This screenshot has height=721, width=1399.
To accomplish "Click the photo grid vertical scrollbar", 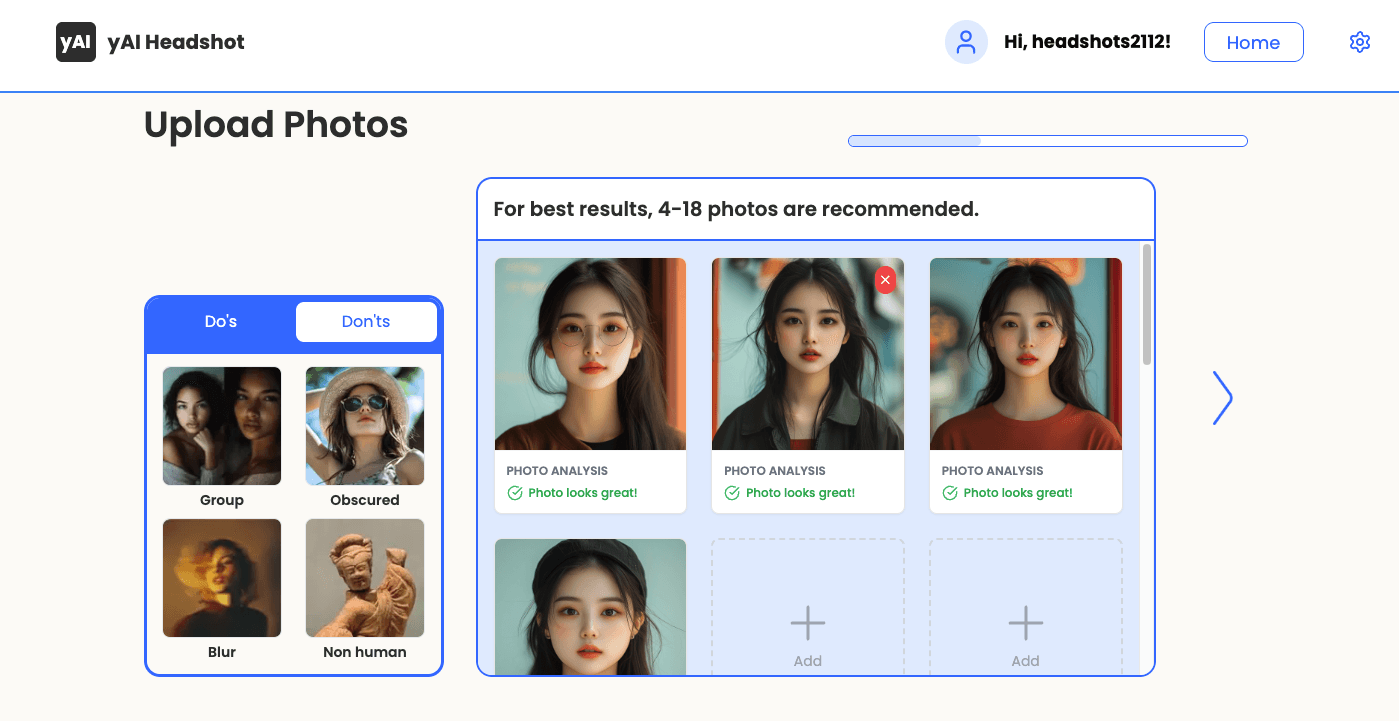I will point(1146,305).
